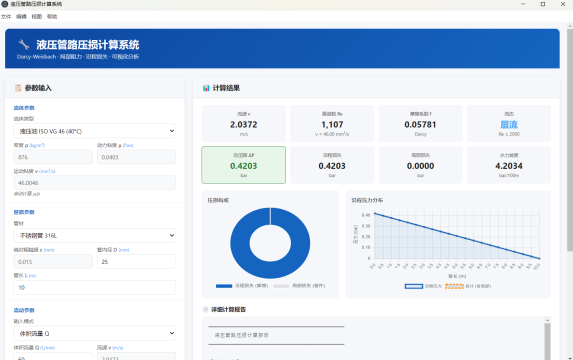Open the 编辑 menu
Image resolution: width=573 pixels, height=360 pixels.
[21, 16]
